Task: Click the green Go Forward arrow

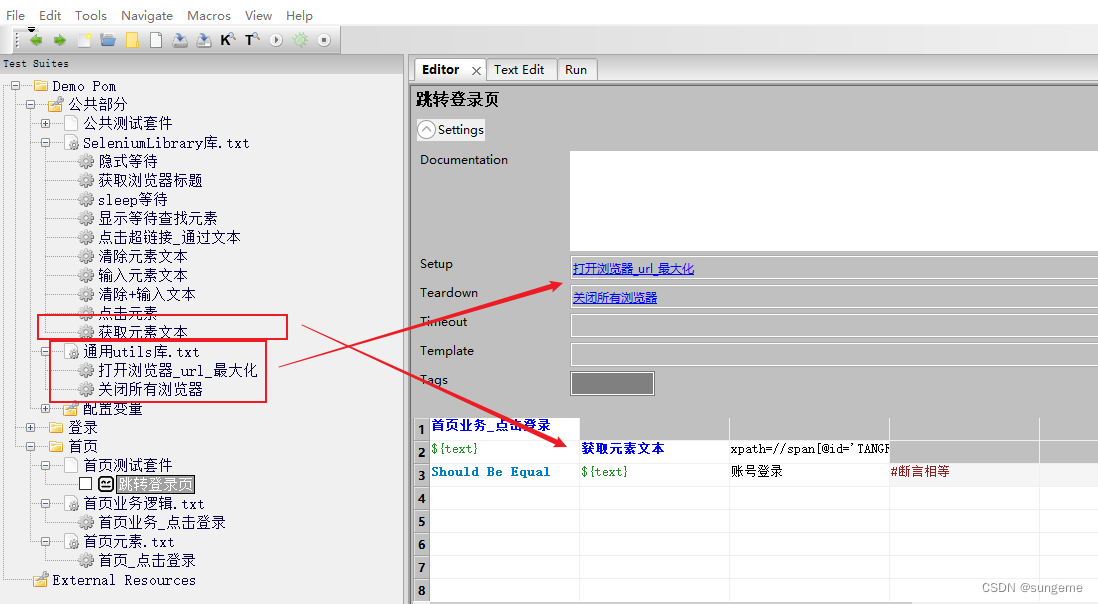Action: pos(60,41)
